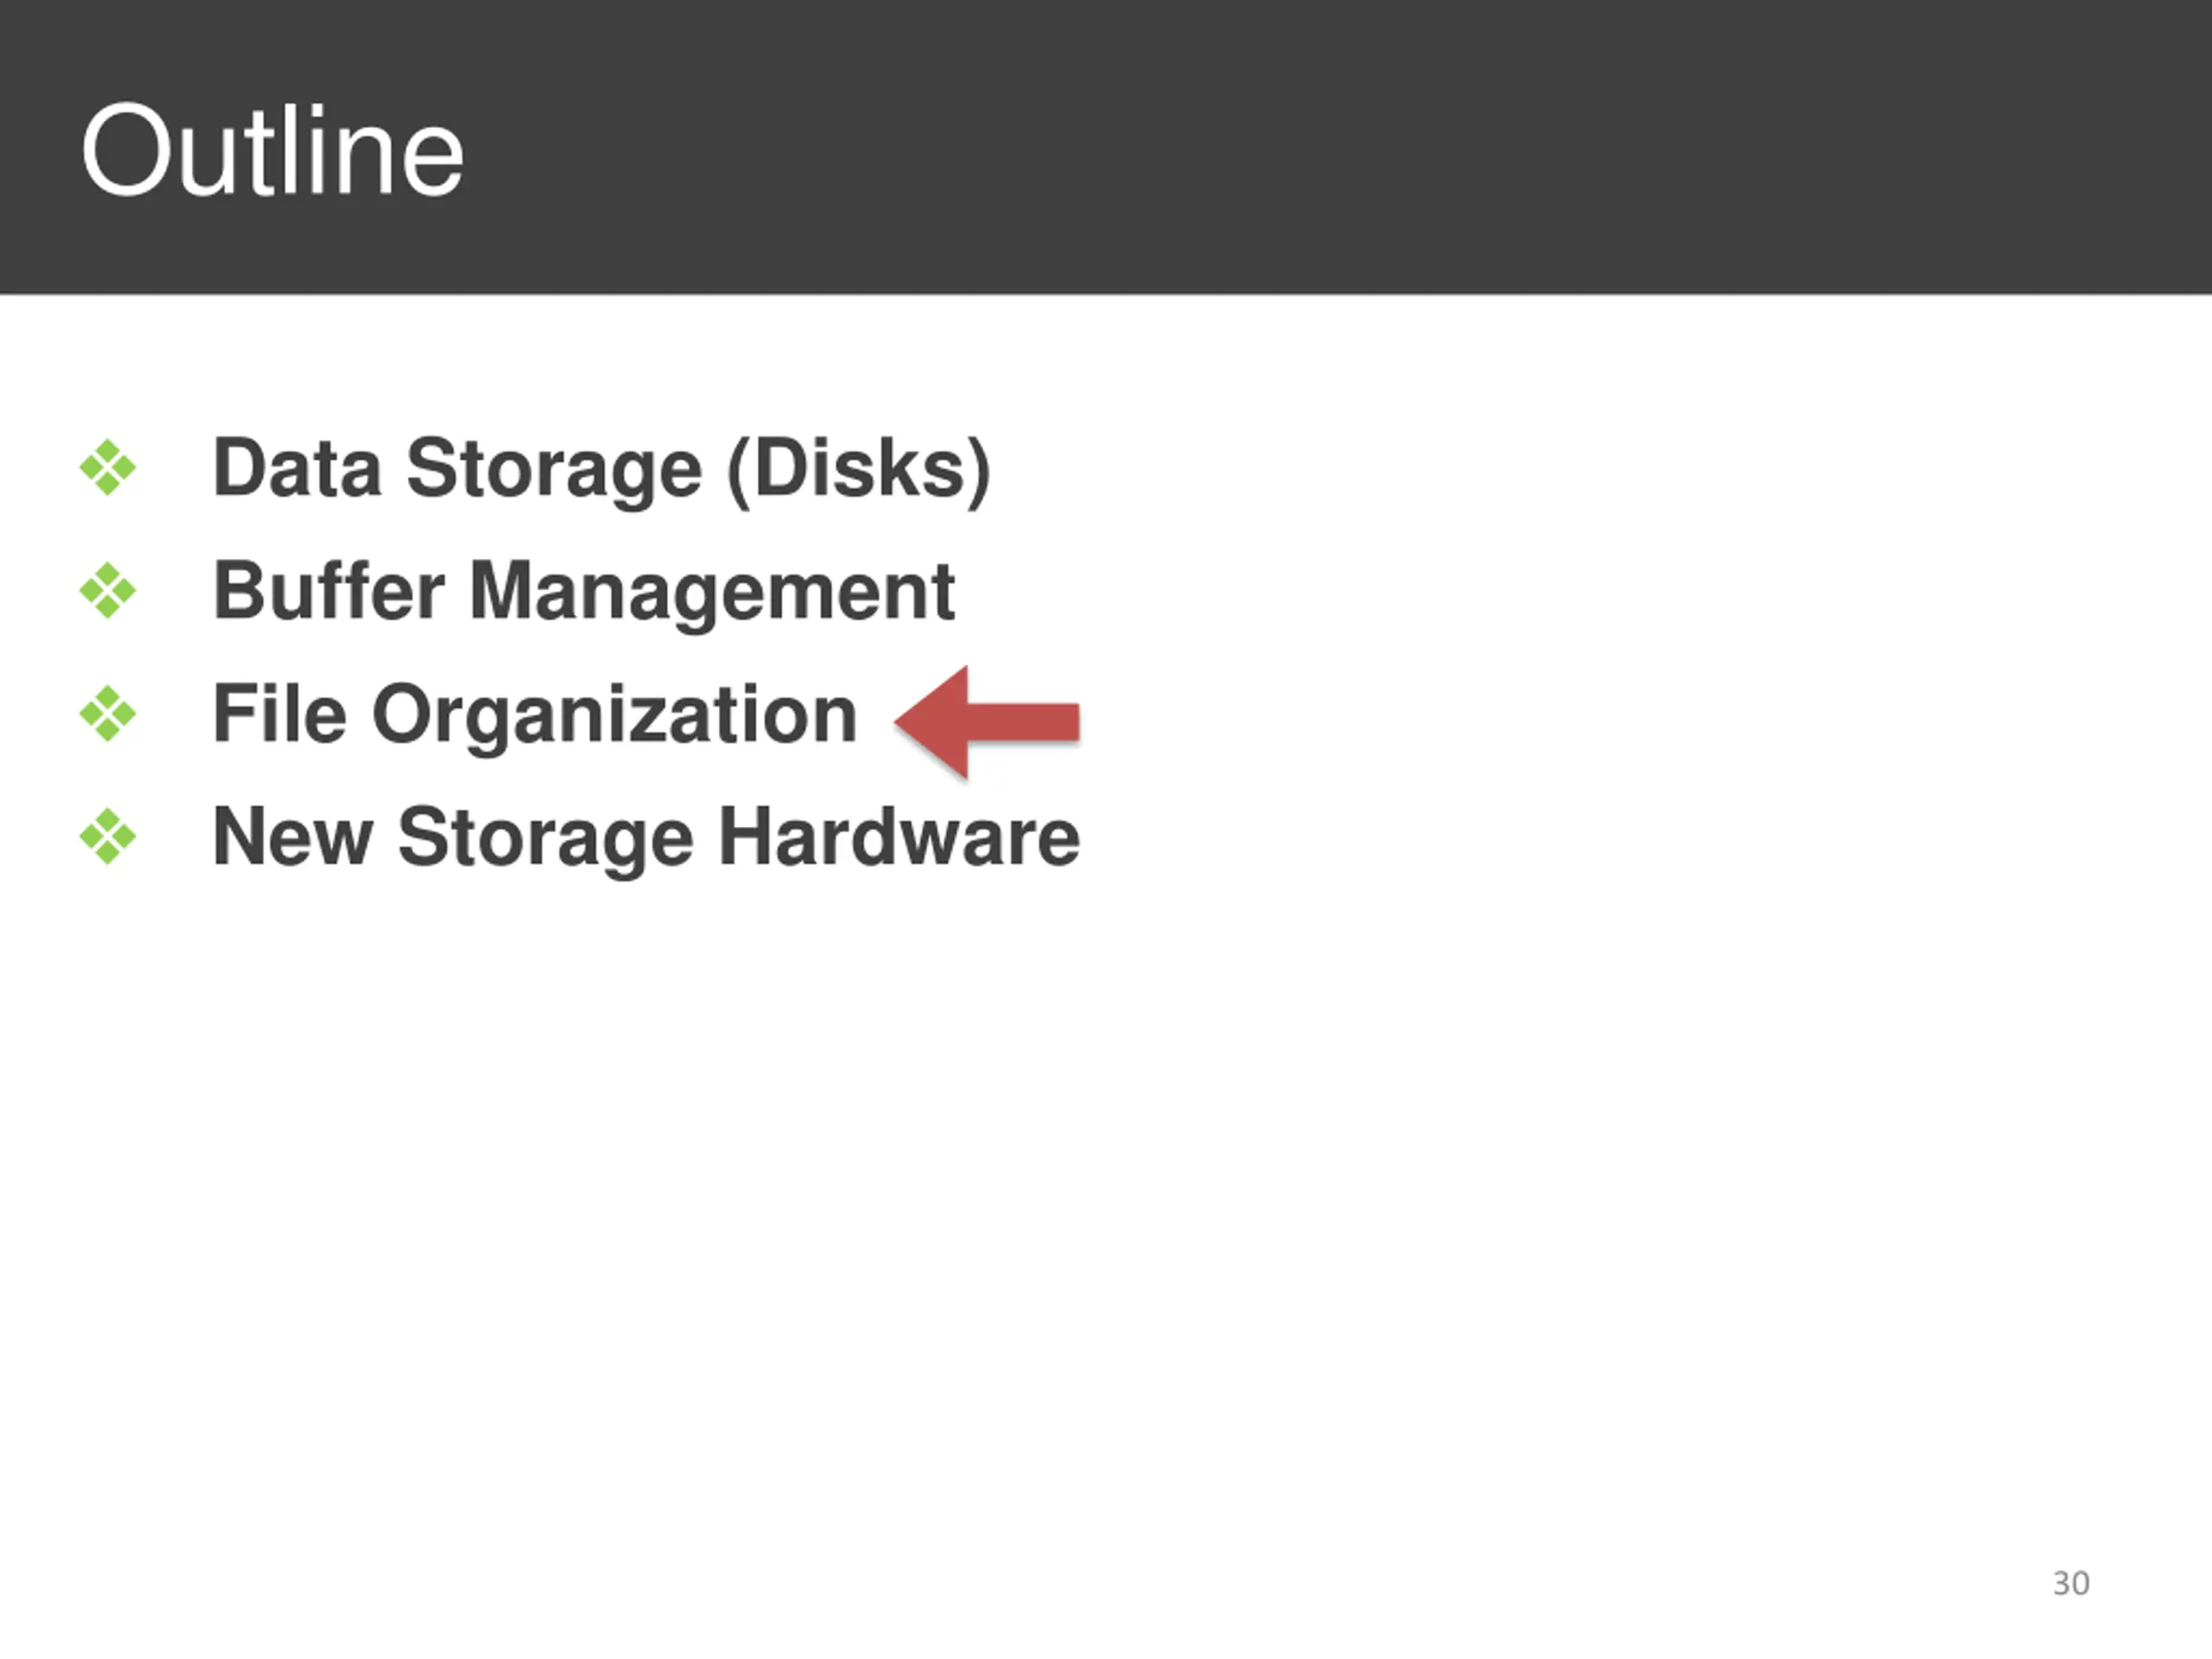Screen dimensions: 2212x1659
Task: Select the green bullet next to Buffer Management
Action: tap(108, 591)
